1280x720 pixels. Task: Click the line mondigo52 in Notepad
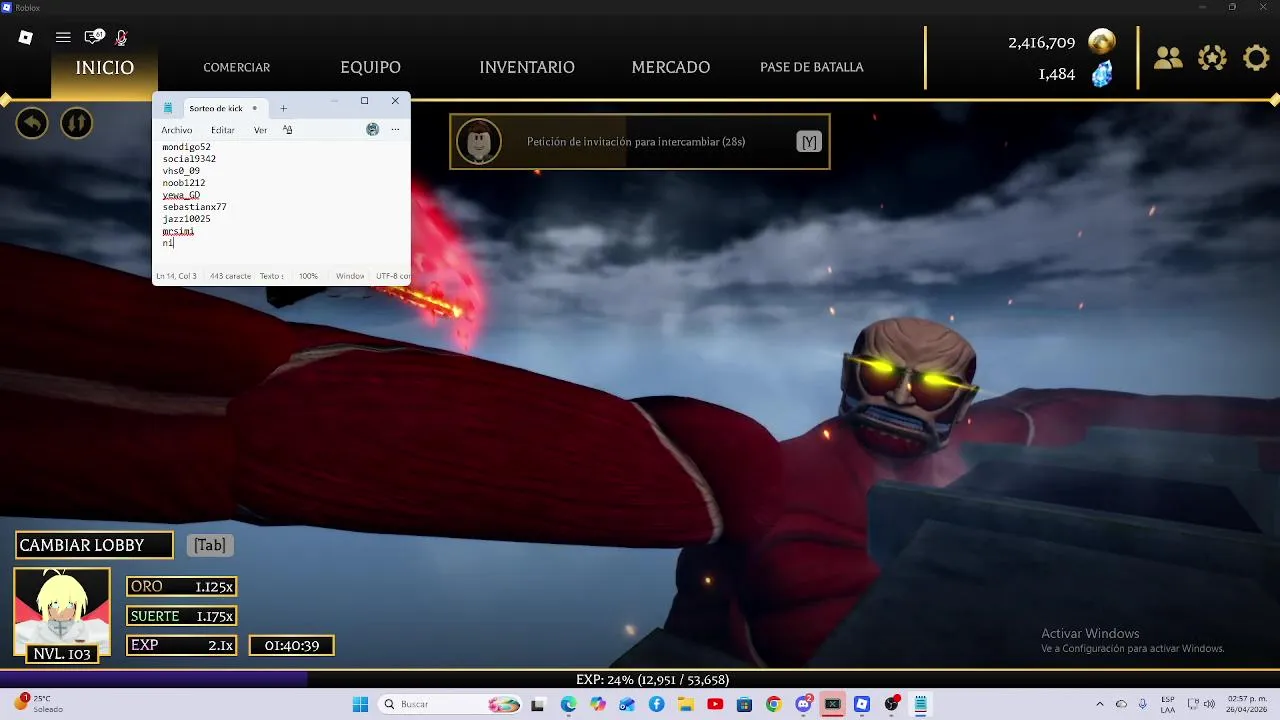pyautogui.click(x=186, y=147)
